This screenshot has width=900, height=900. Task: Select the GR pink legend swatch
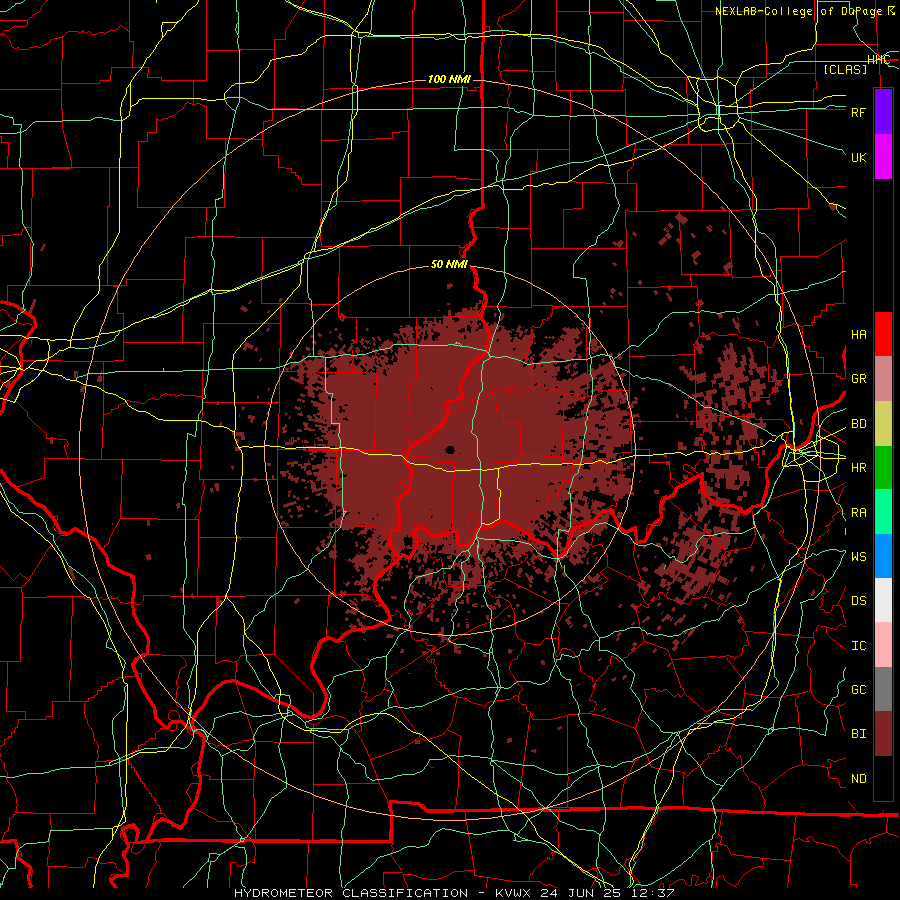(883, 378)
